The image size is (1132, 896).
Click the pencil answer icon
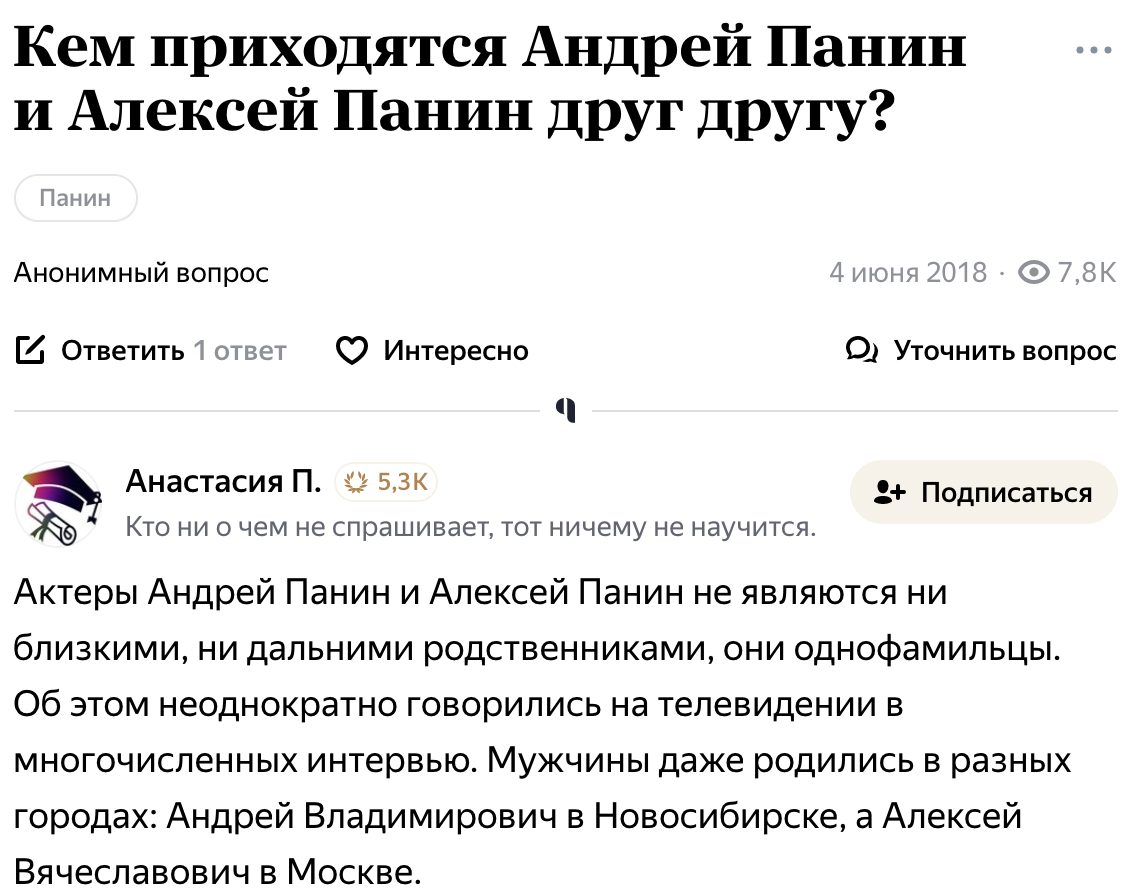(31, 351)
